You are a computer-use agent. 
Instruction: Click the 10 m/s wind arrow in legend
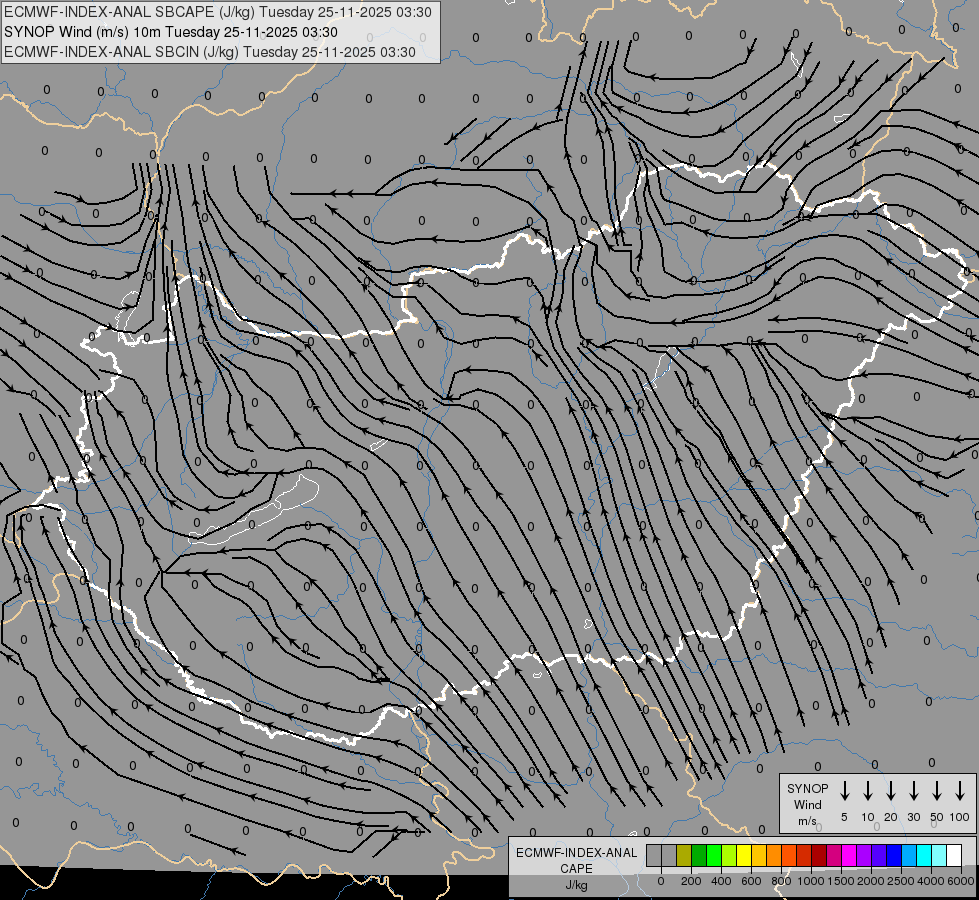[867, 791]
